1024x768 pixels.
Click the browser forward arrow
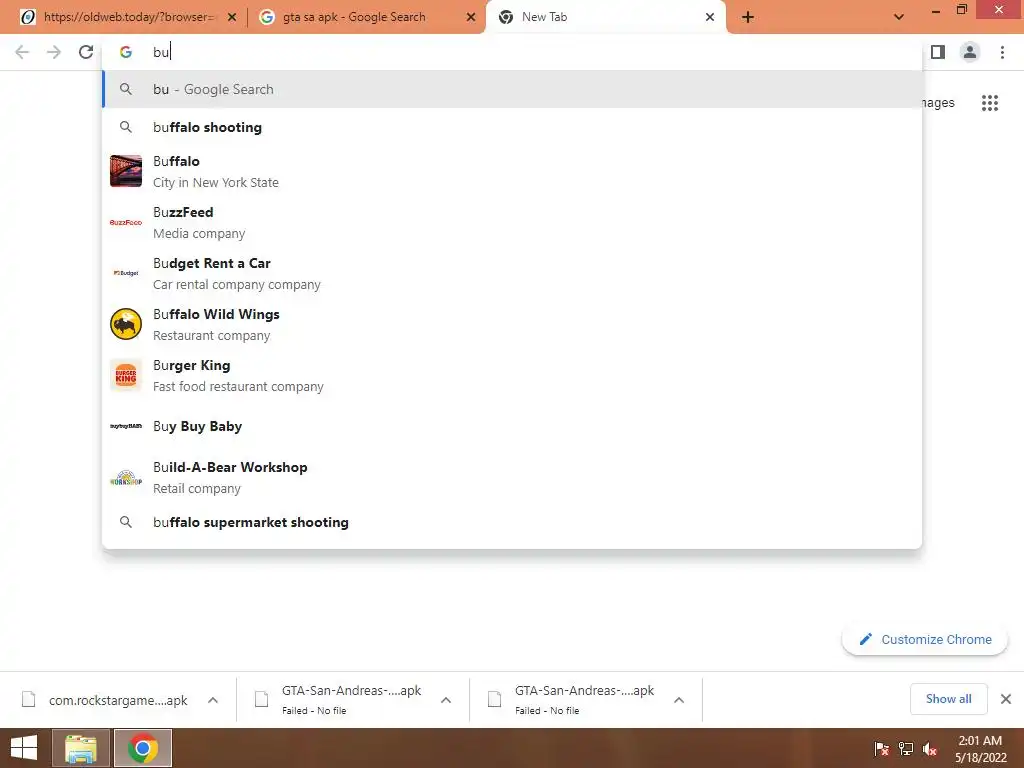54,52
